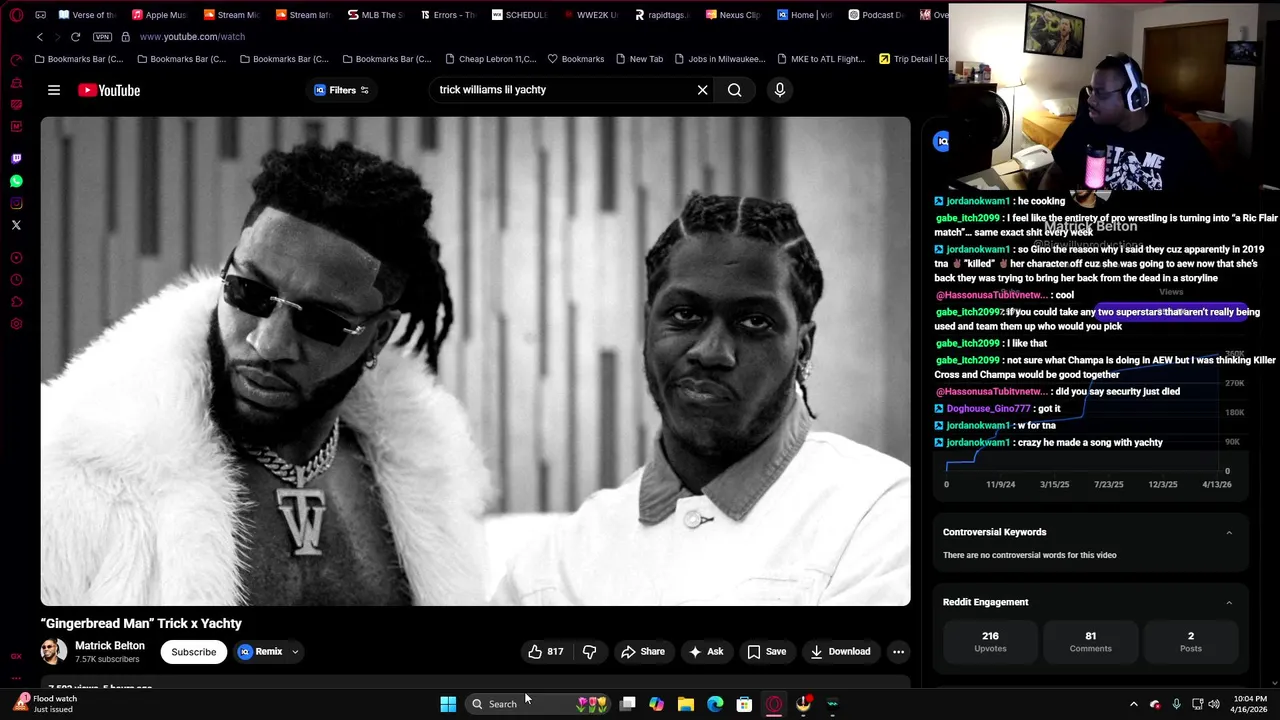Screen dimensions: 1280x720
Task: Open Task View on the taskbar
Action: [627, 704]
